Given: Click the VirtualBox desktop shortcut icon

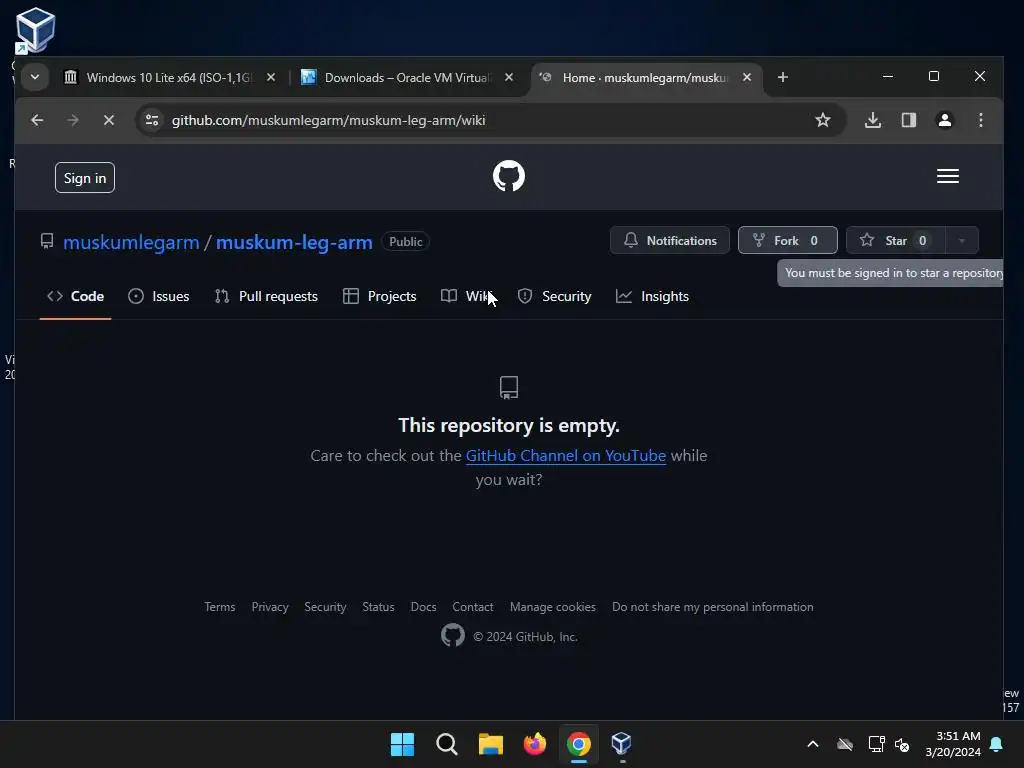Looking at the screenshot, I should 35,30.
